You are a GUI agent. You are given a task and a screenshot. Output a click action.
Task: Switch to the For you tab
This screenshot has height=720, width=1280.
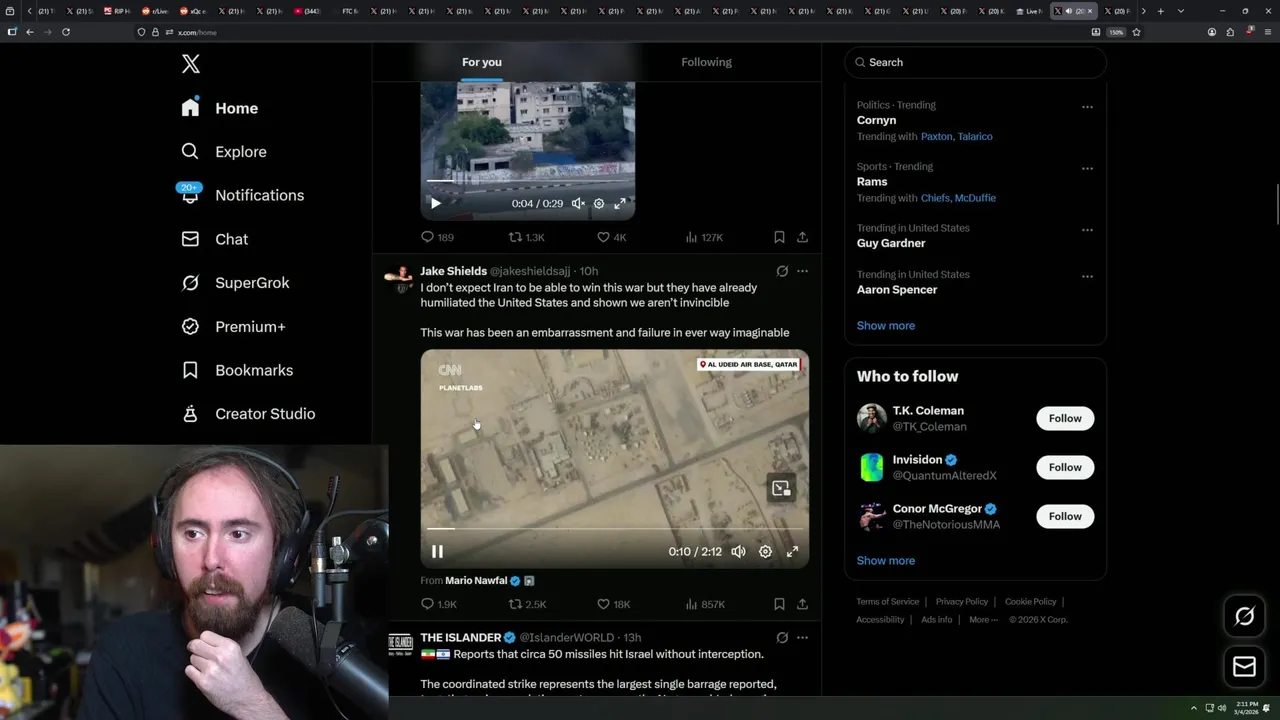click(482, 62)
